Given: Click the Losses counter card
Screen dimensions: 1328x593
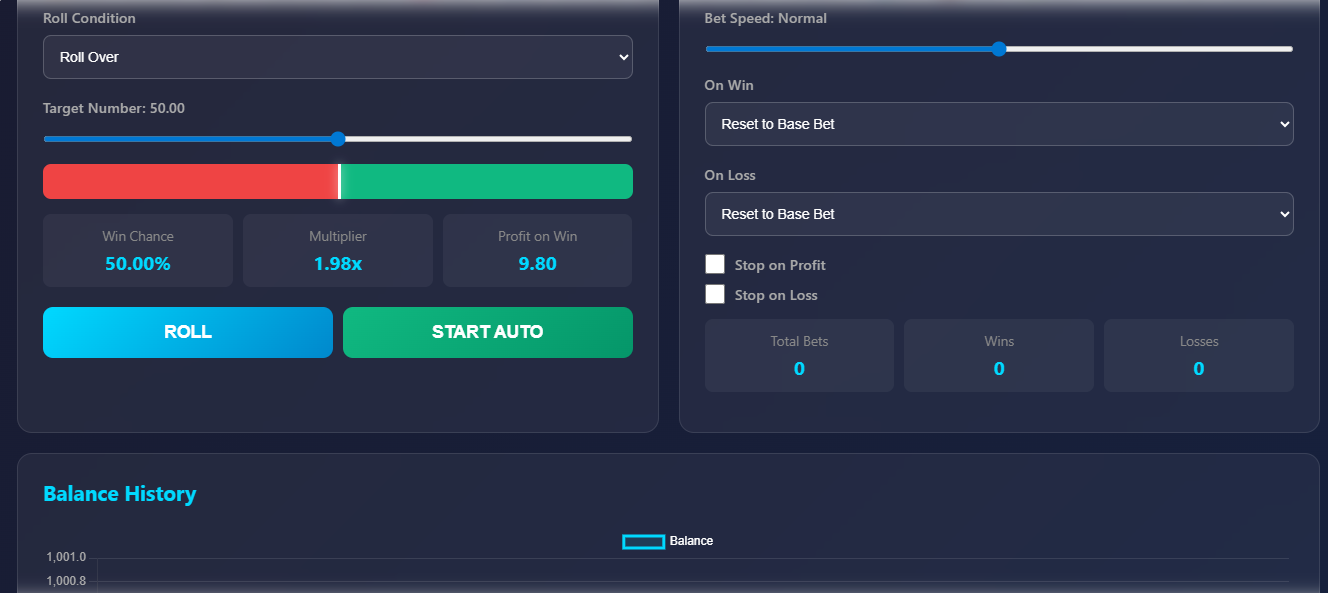Looking at the screenshot, I should click(x=1198, y=356).
